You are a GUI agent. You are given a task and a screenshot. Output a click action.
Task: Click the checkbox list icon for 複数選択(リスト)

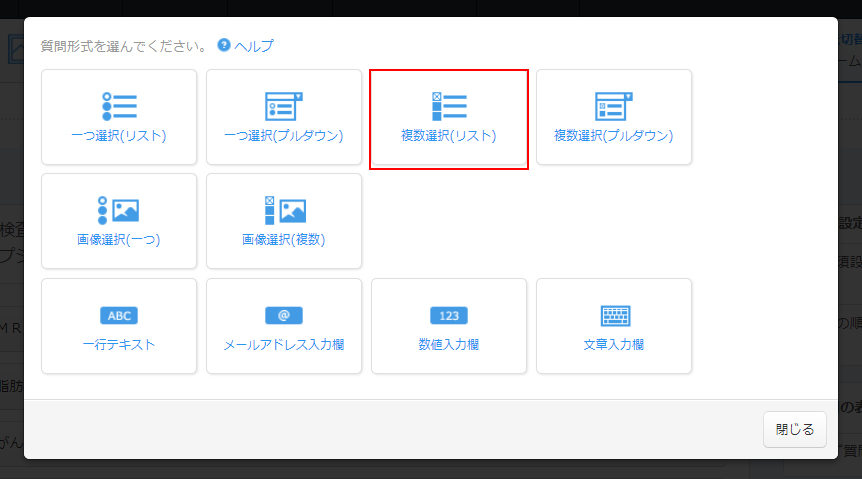coord(449,106)
